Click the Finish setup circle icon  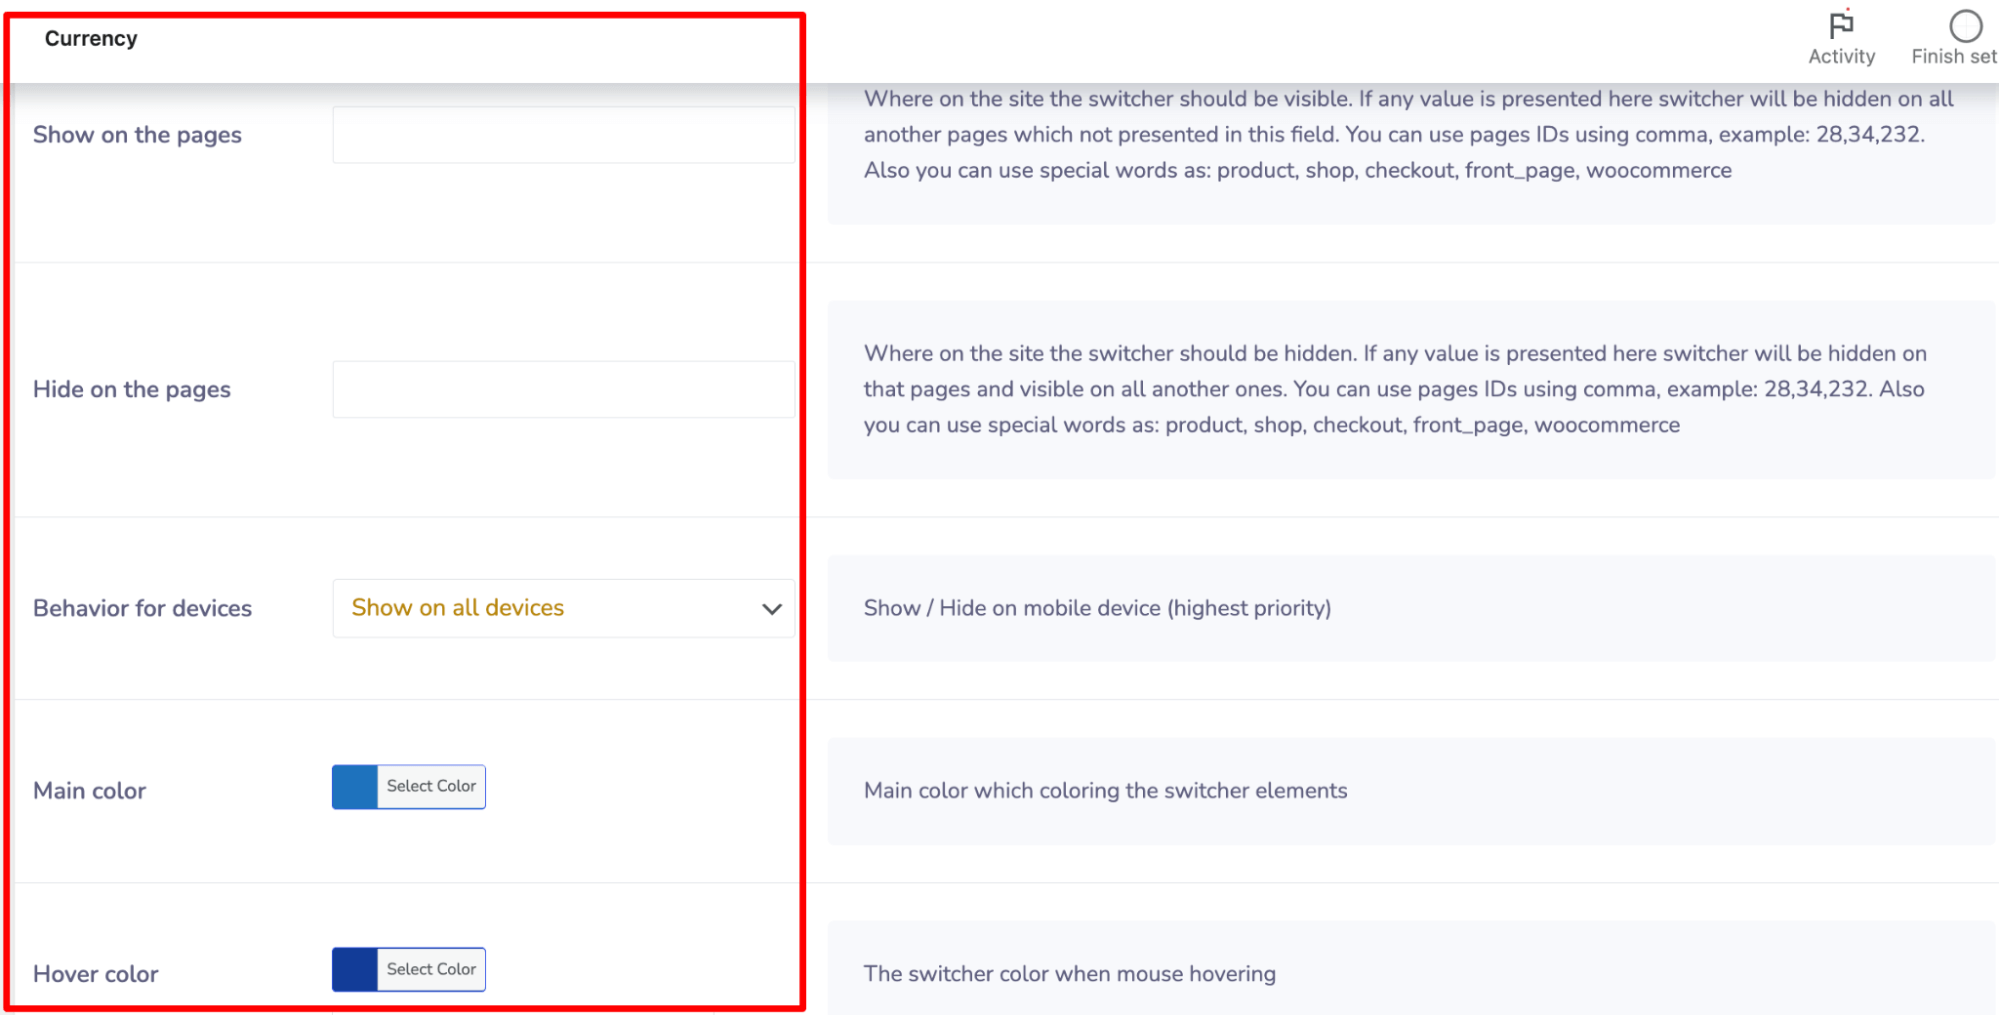(1965, 26)
